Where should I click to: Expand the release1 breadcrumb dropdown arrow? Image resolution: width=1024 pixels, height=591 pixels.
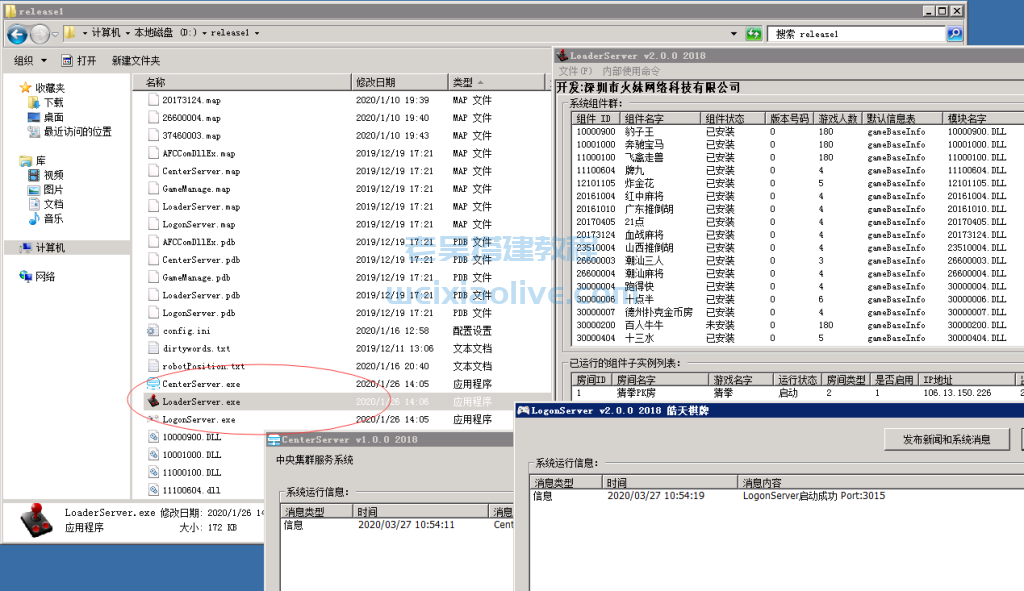pyautogui.click(x=257, y=33)
